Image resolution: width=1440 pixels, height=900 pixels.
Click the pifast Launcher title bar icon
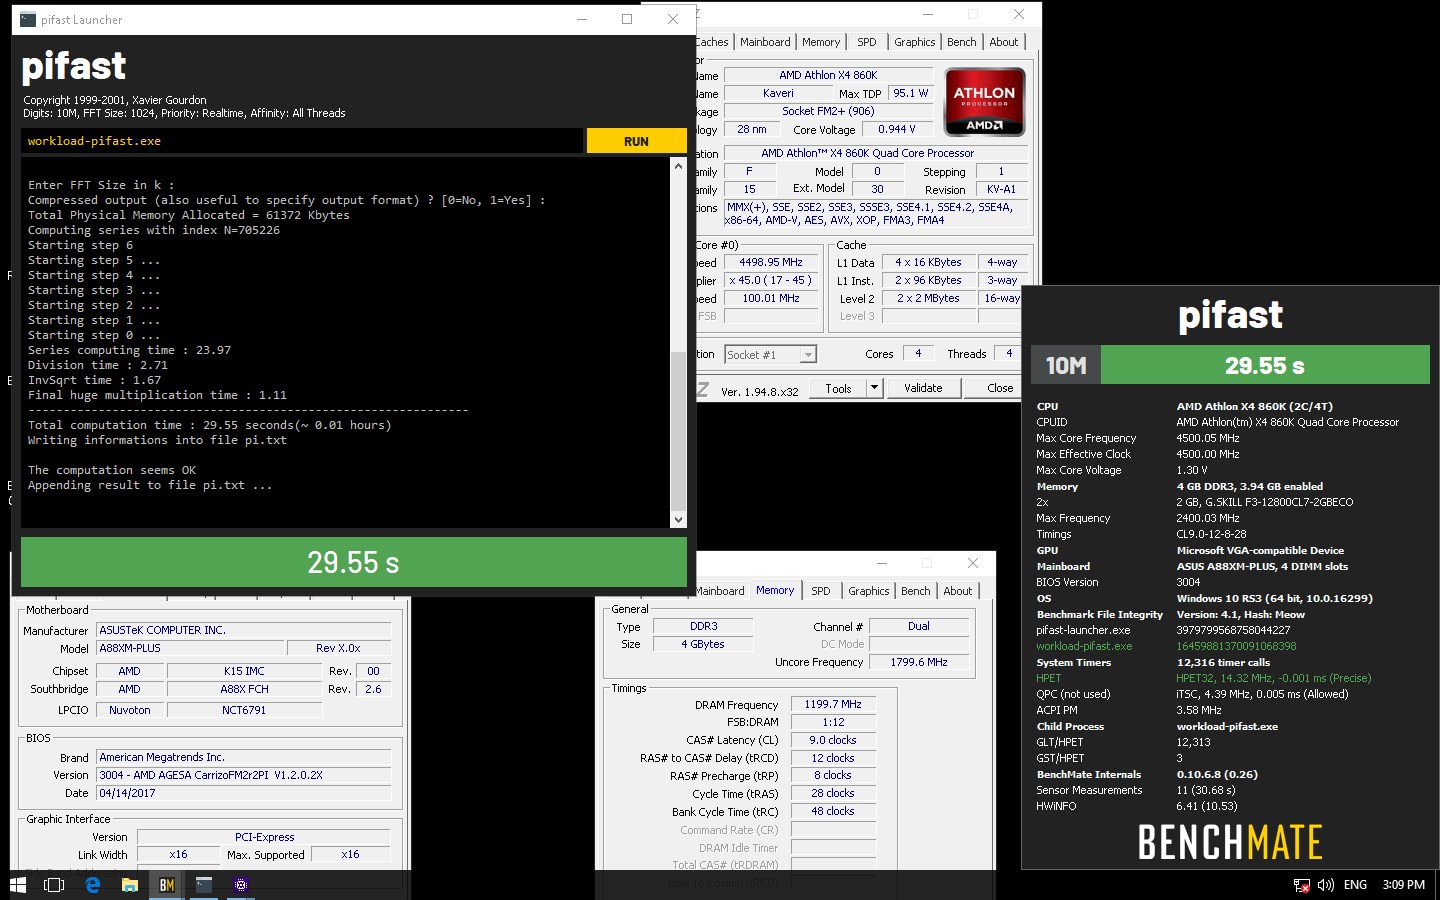pos(28,19)
